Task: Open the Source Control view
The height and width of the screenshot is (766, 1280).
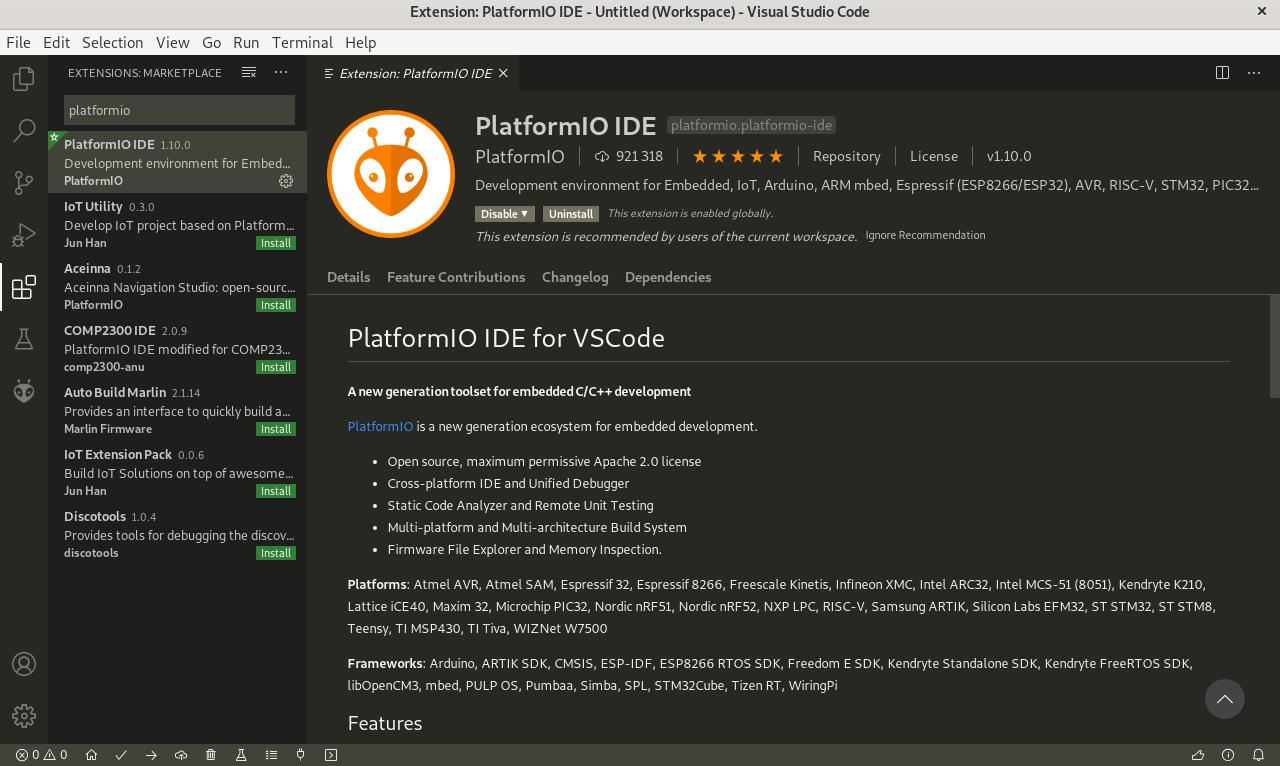Action: click(x=24, y=182)
